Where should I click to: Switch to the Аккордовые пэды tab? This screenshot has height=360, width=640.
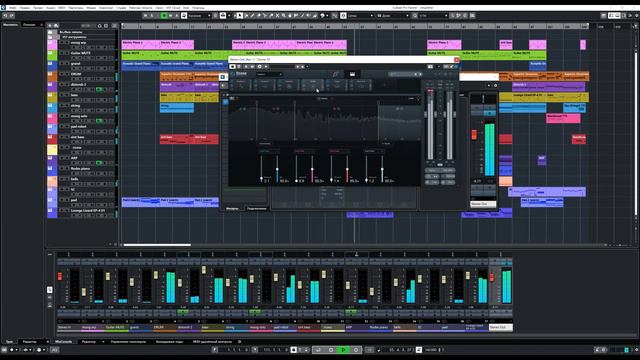pyautogui.click(x=169, y=342)
